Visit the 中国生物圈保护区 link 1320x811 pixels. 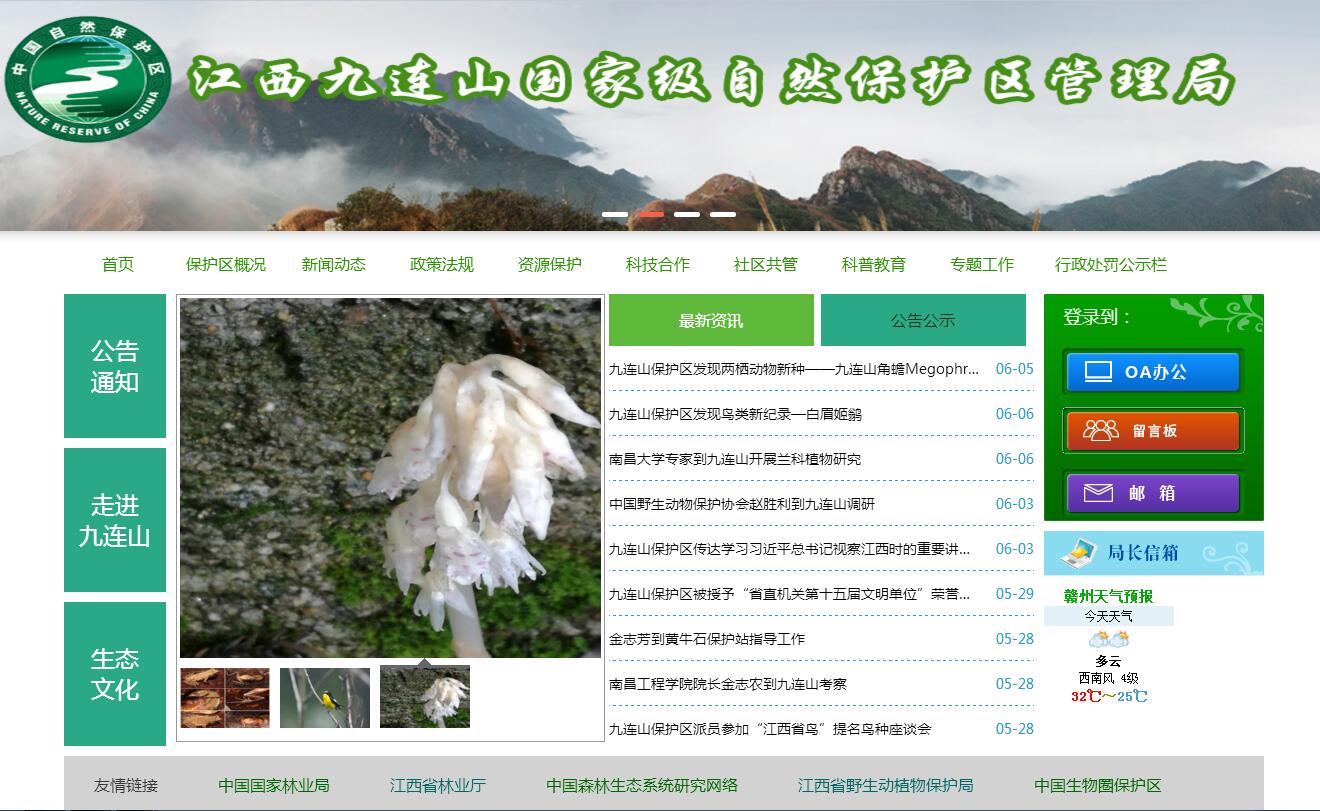[x=1098, y=786]
